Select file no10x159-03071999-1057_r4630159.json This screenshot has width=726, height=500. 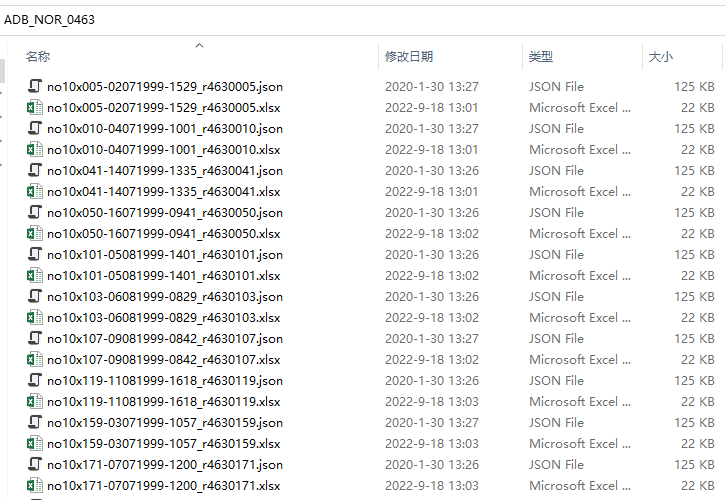click(x=165, y=422)
